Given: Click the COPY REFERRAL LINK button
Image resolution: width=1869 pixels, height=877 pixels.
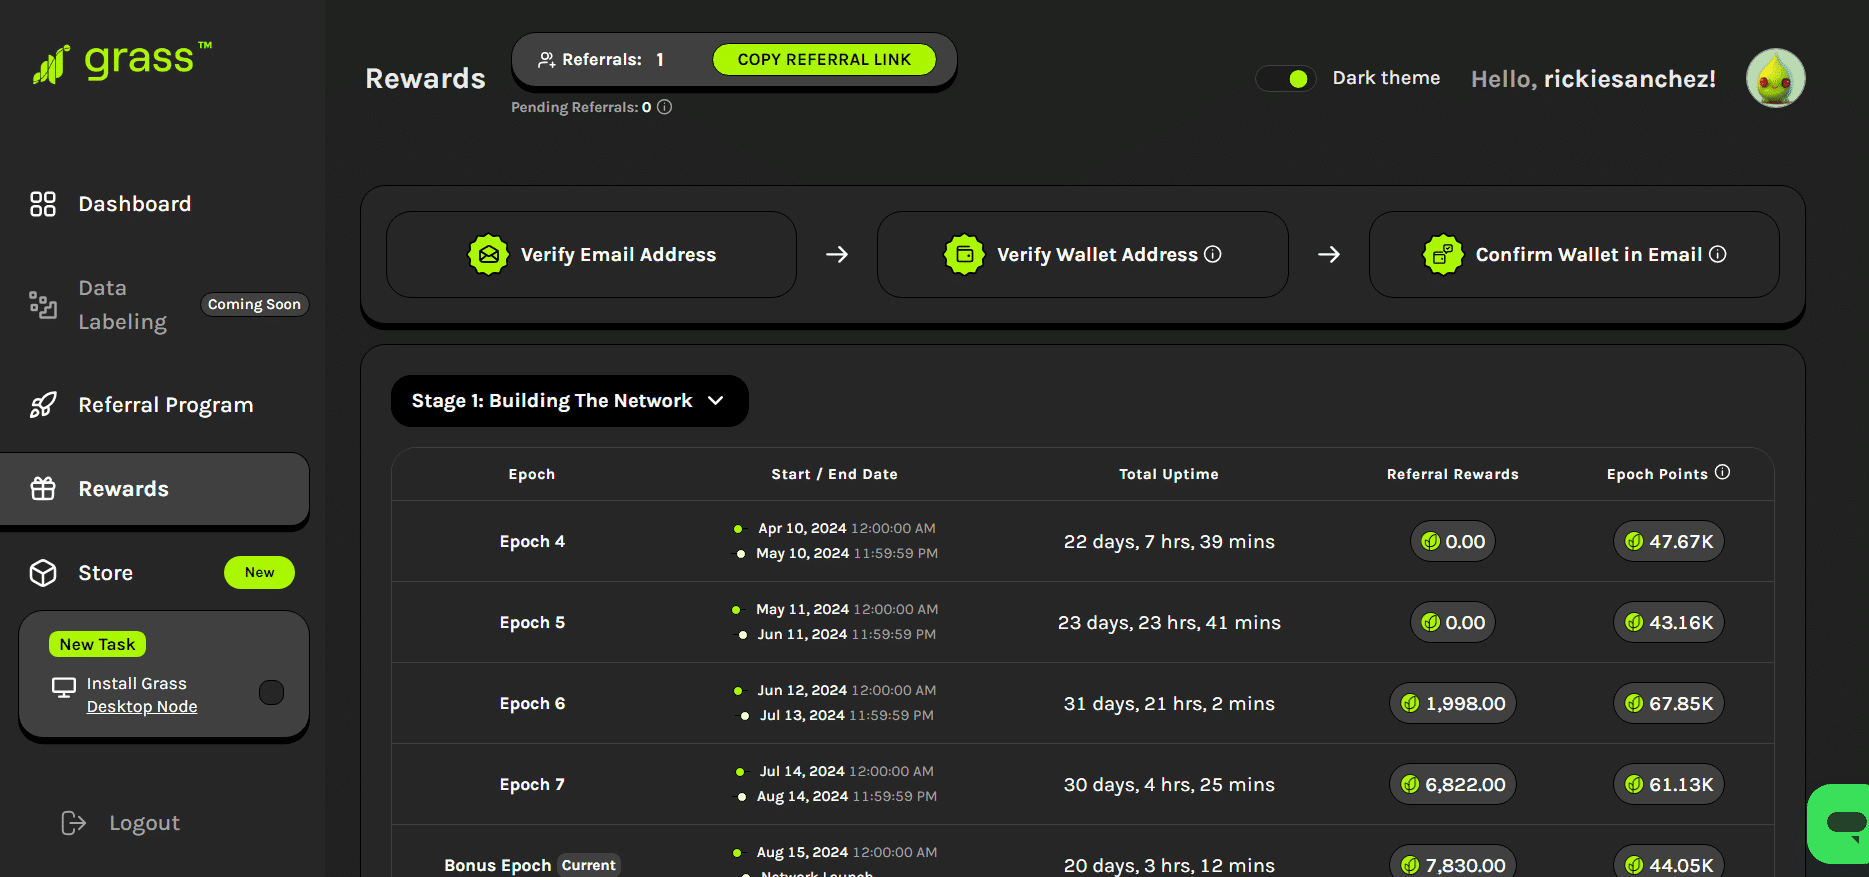Looking at the screenshot, I should click(x=824, y=59).
